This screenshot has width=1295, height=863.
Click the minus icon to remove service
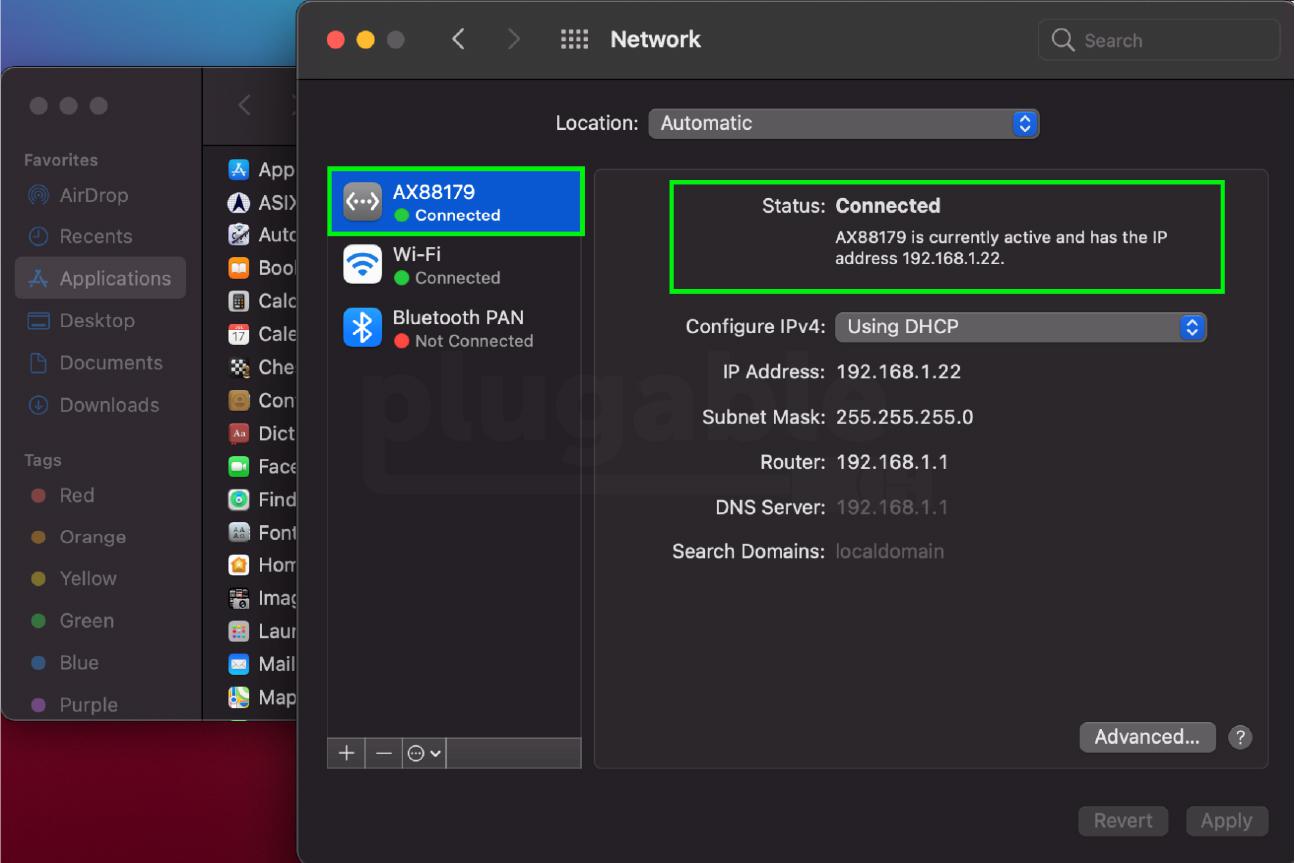pos(383,754)
